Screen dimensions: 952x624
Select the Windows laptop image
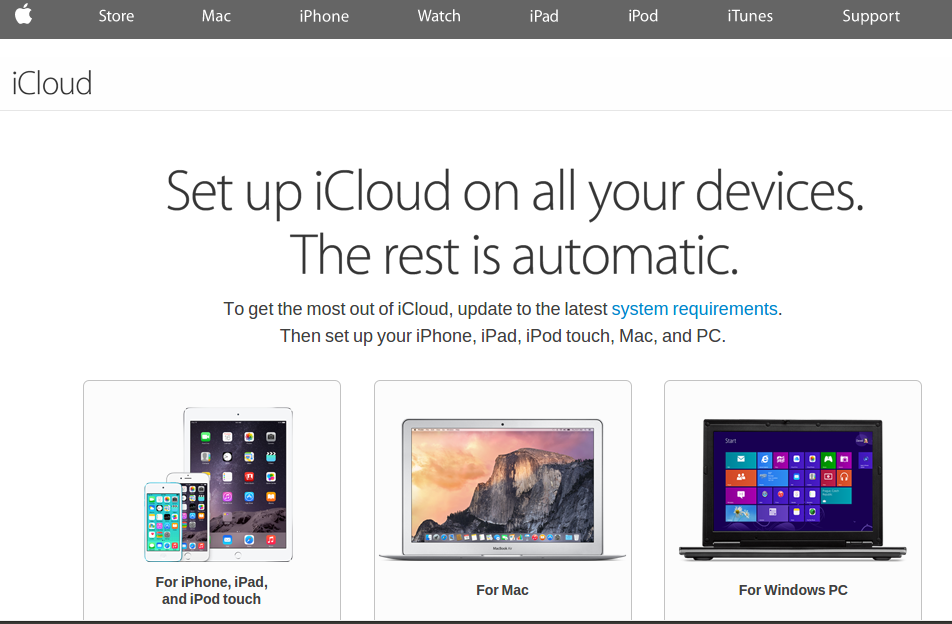(792, 489)
